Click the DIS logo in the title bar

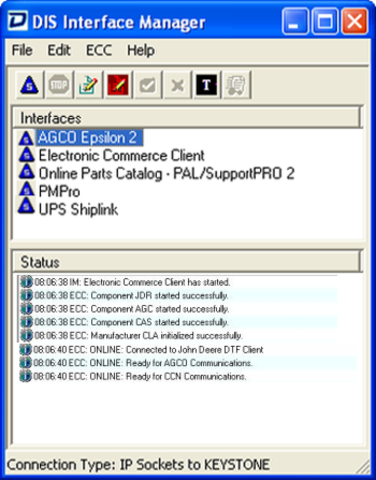(17, 22)
